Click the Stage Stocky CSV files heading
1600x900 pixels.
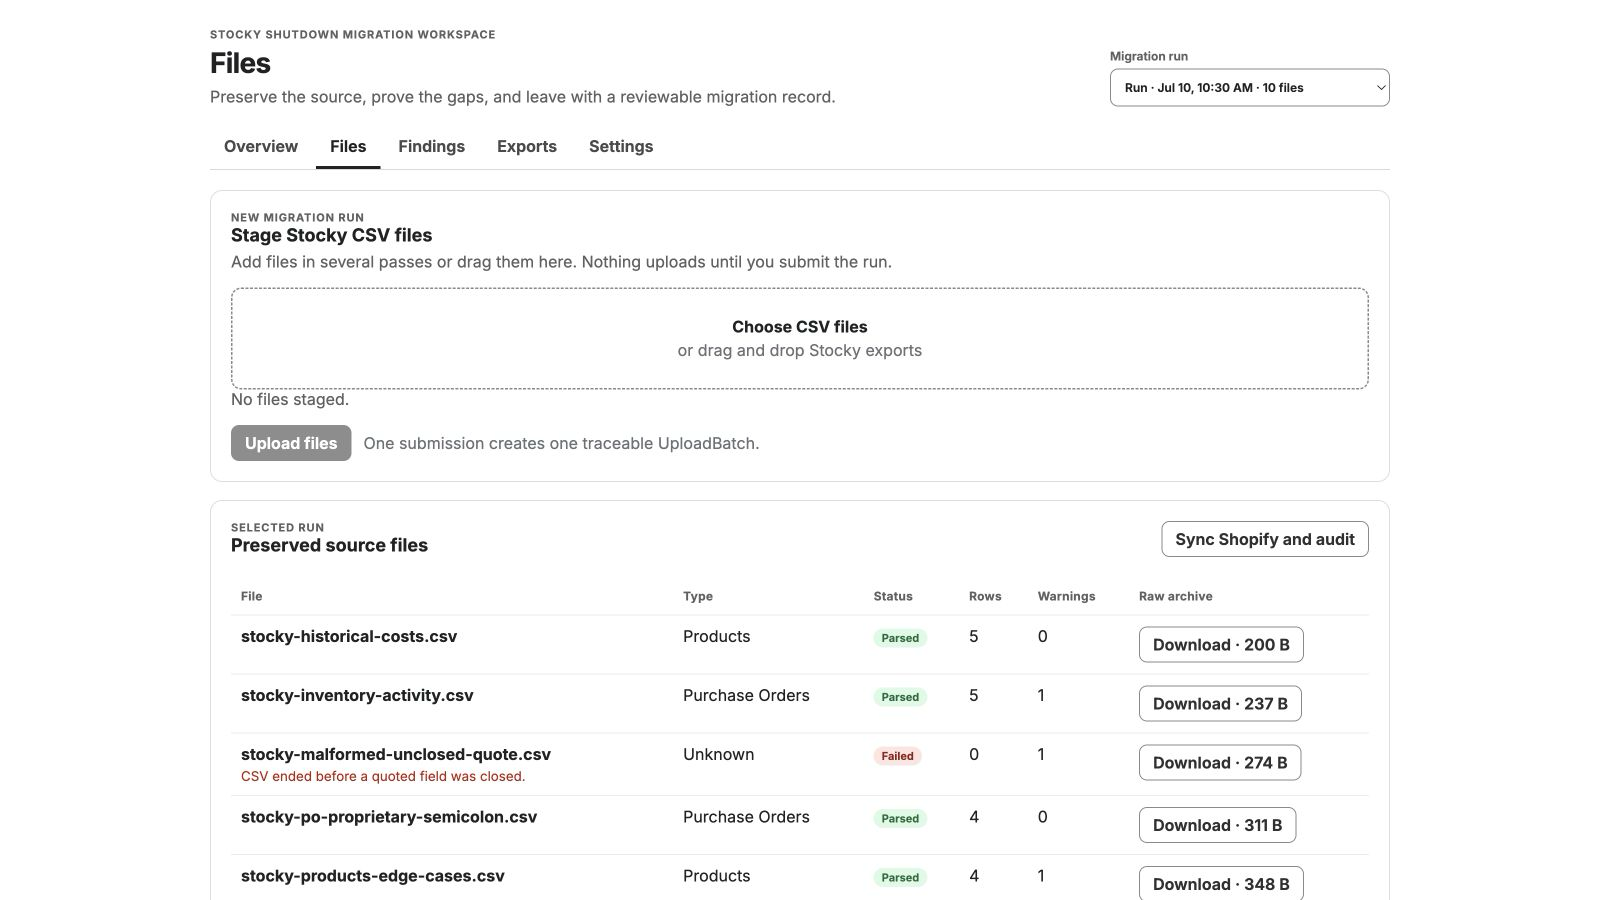tap(331, 235)
